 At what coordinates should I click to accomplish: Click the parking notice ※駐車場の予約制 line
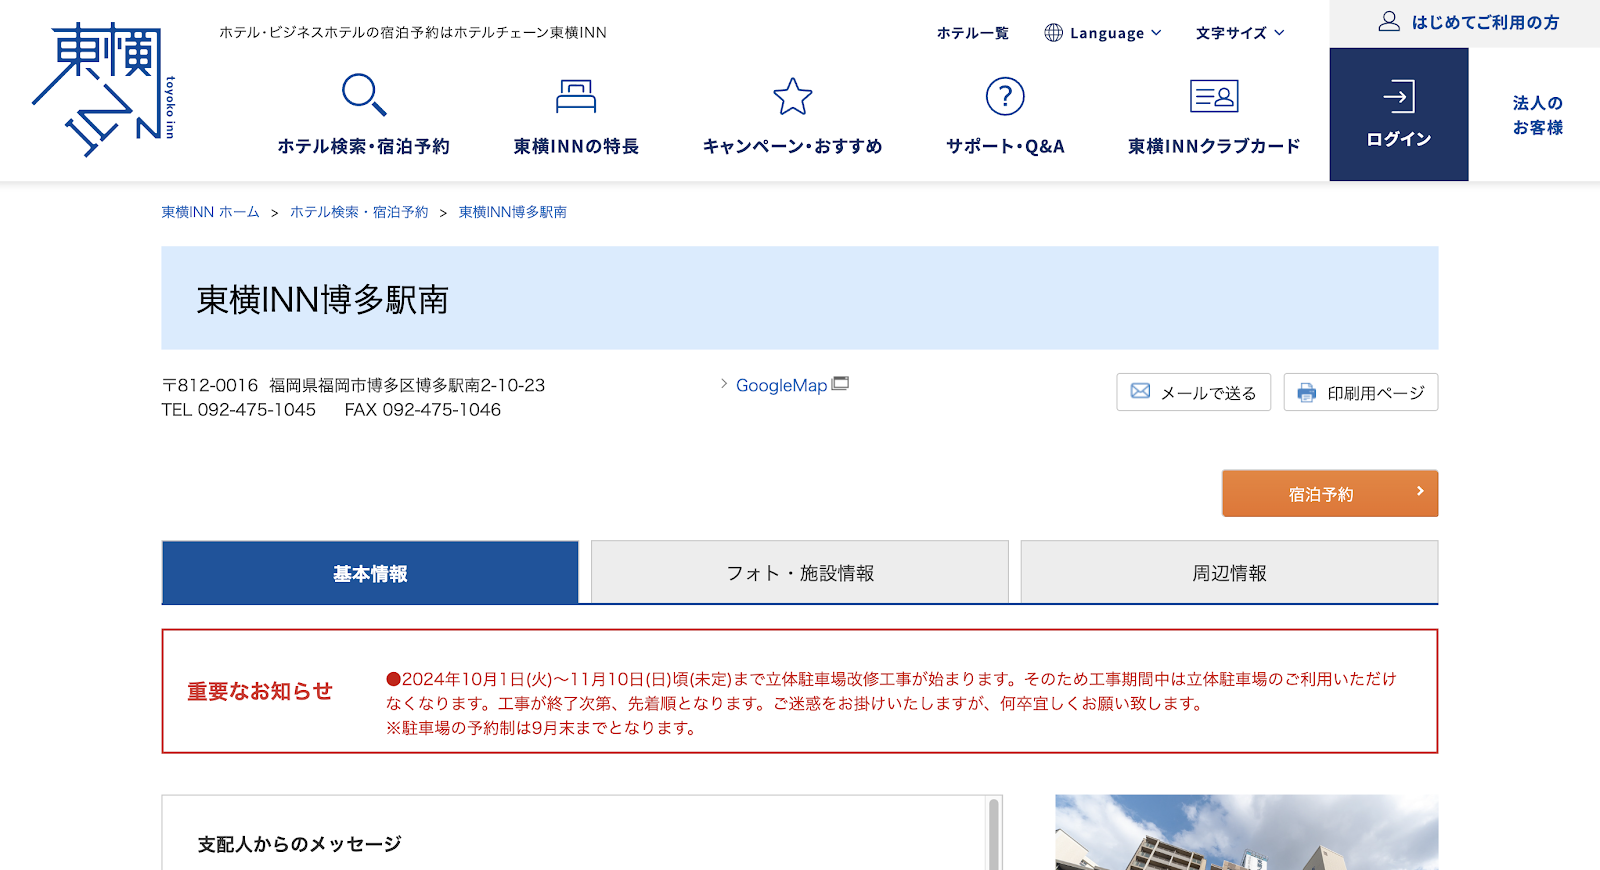tap(543, 728)
